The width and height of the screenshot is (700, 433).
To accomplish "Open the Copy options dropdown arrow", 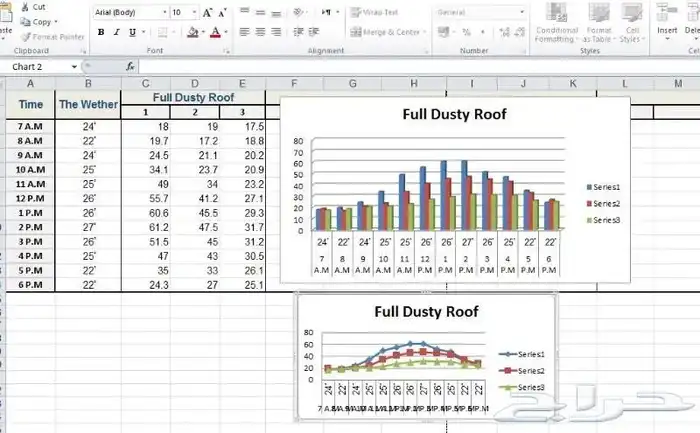I will pos(54,21).
